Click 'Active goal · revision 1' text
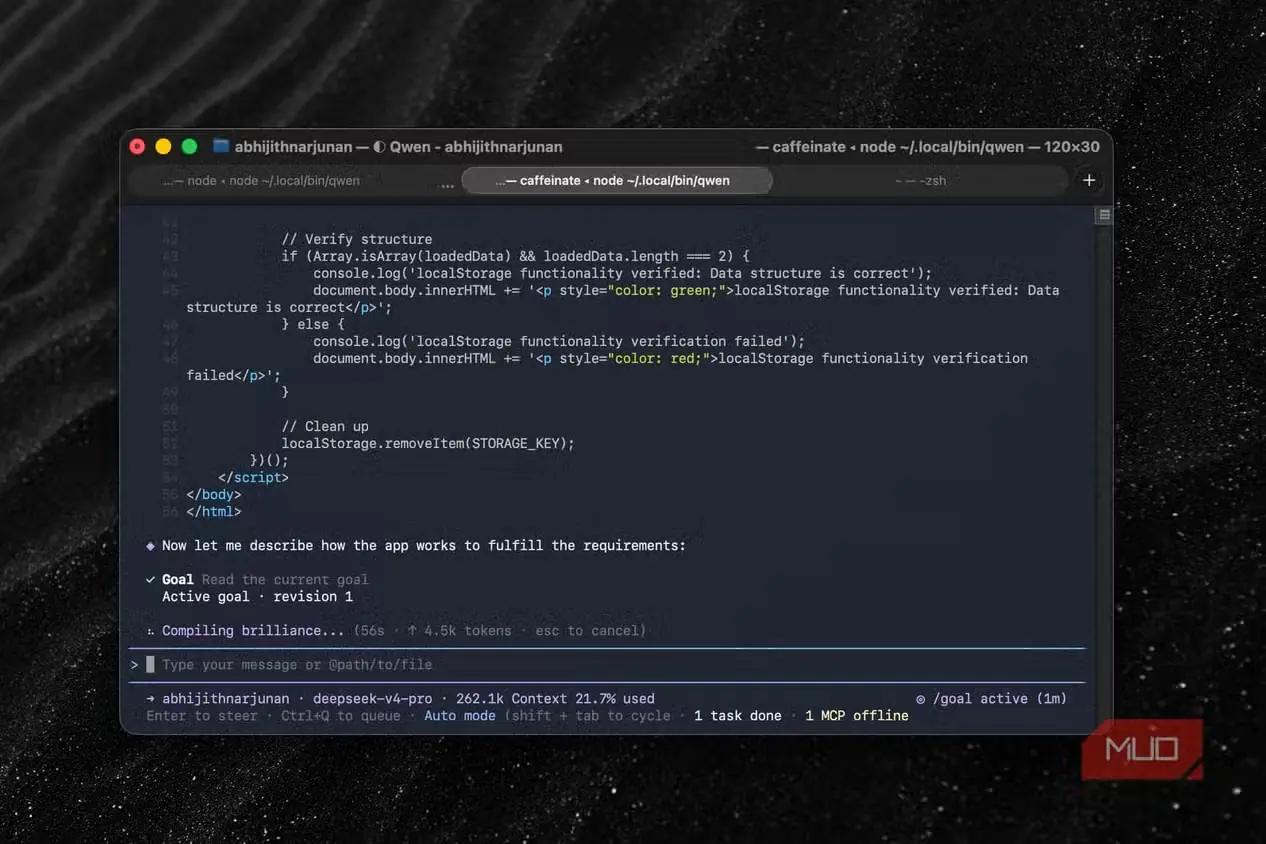Viewport: 1266px width, 844px height. click(257, 597)
